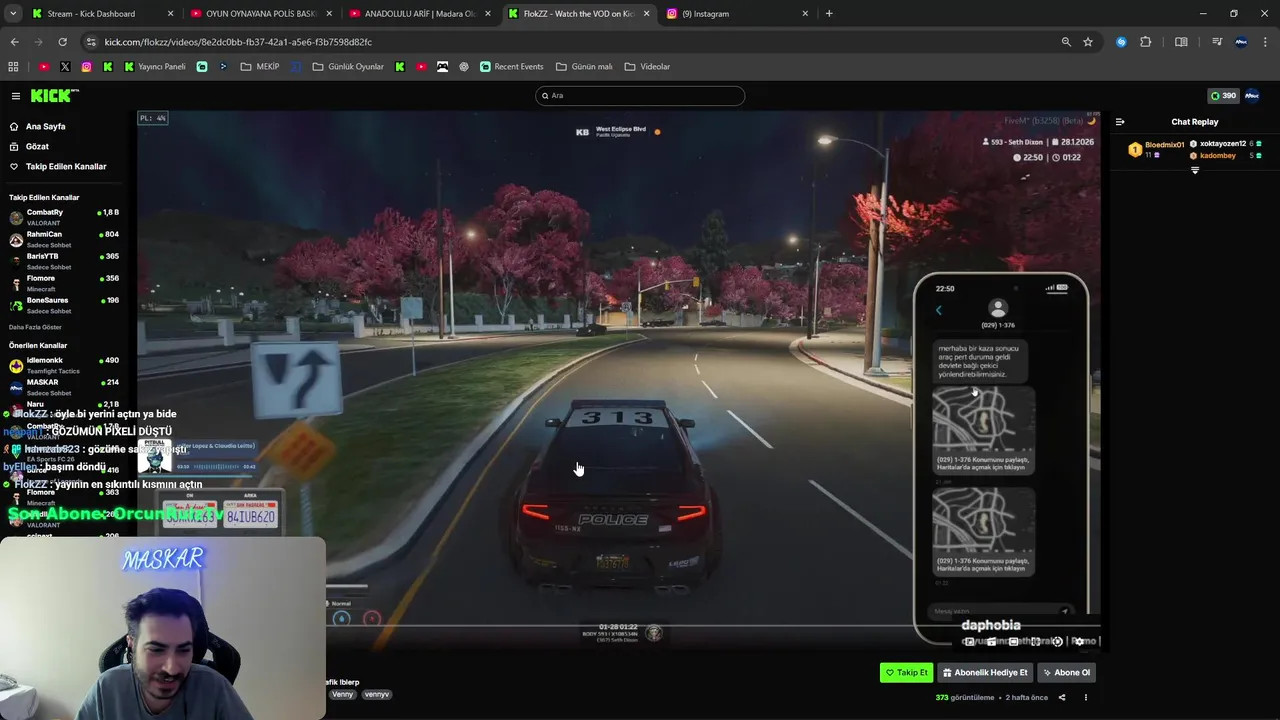This screenshot has width=1280, height=720.
Task: Open idlemonkk recommended channel
Action: [64, 365]
